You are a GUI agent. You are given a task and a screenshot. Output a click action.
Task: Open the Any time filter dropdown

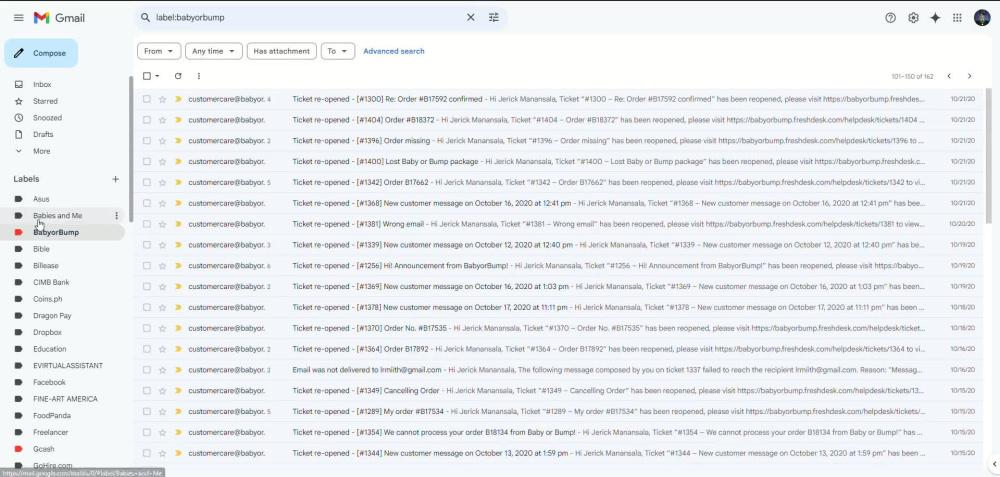click(214, 51)
